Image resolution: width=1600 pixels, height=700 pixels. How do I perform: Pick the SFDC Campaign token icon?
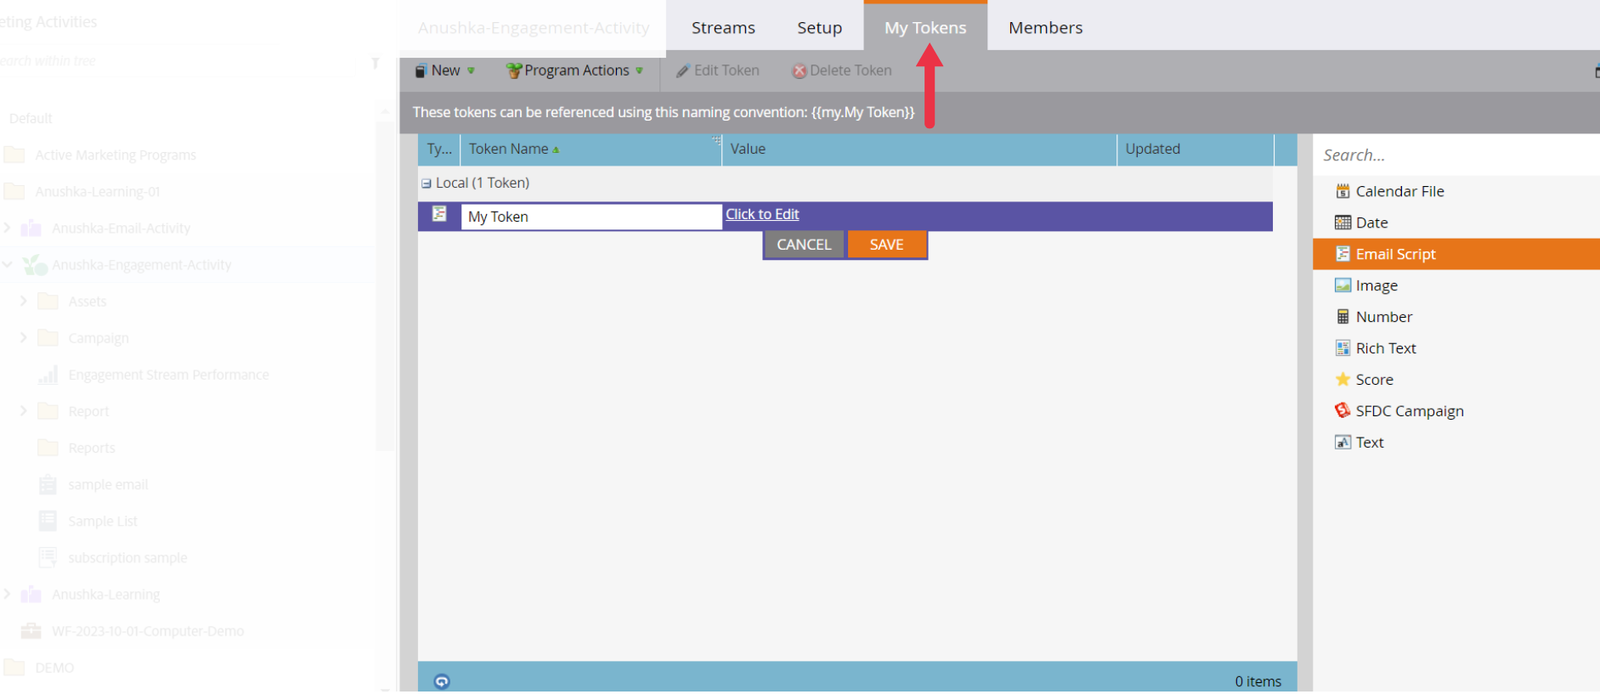(x=1342, y=411)
